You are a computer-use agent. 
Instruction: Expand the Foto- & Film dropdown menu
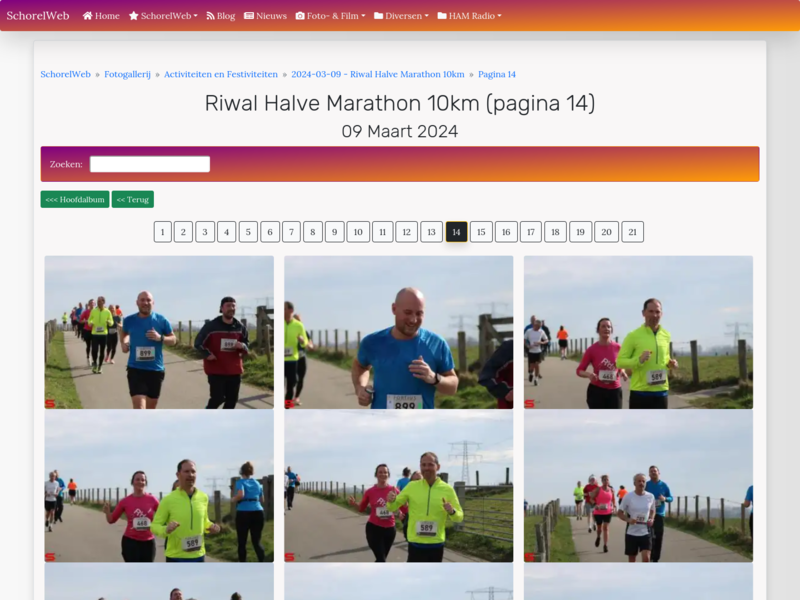tap(331, 16)
